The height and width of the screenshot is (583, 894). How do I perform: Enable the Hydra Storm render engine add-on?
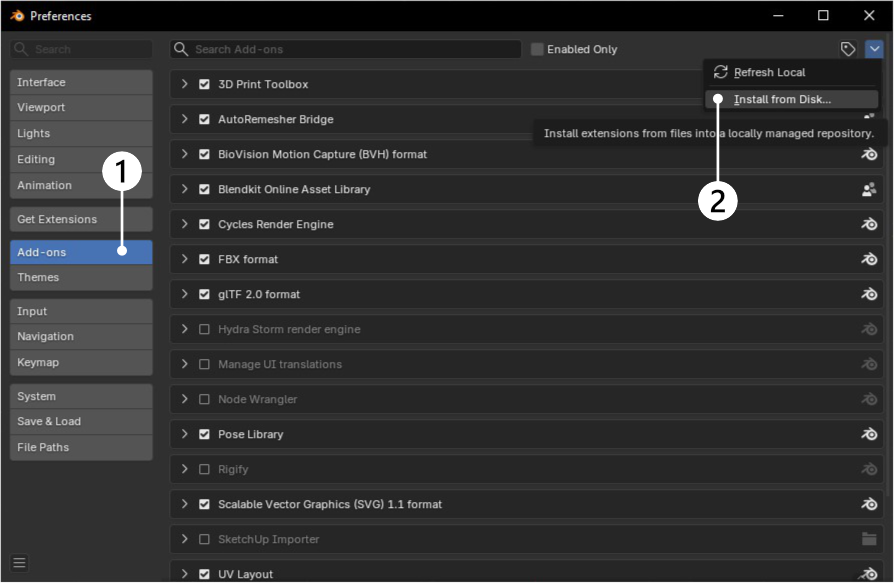(204, 329)
